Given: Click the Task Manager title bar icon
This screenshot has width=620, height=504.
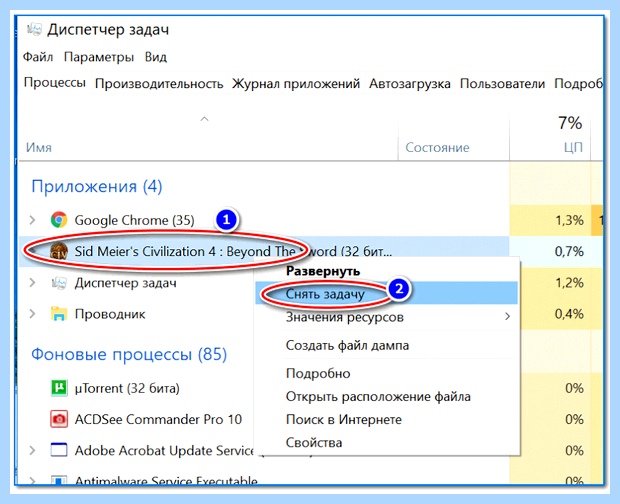Looking at the screenshot, I should point(34,30).
